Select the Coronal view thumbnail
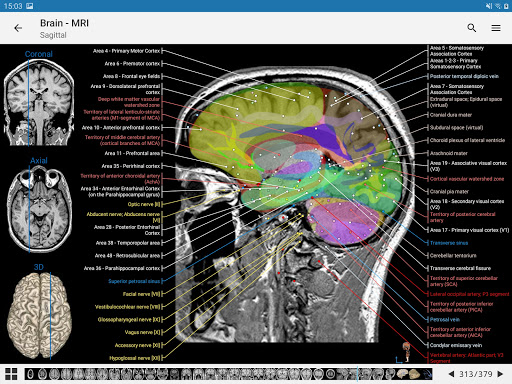512x384 pixels. pos(39,103)
